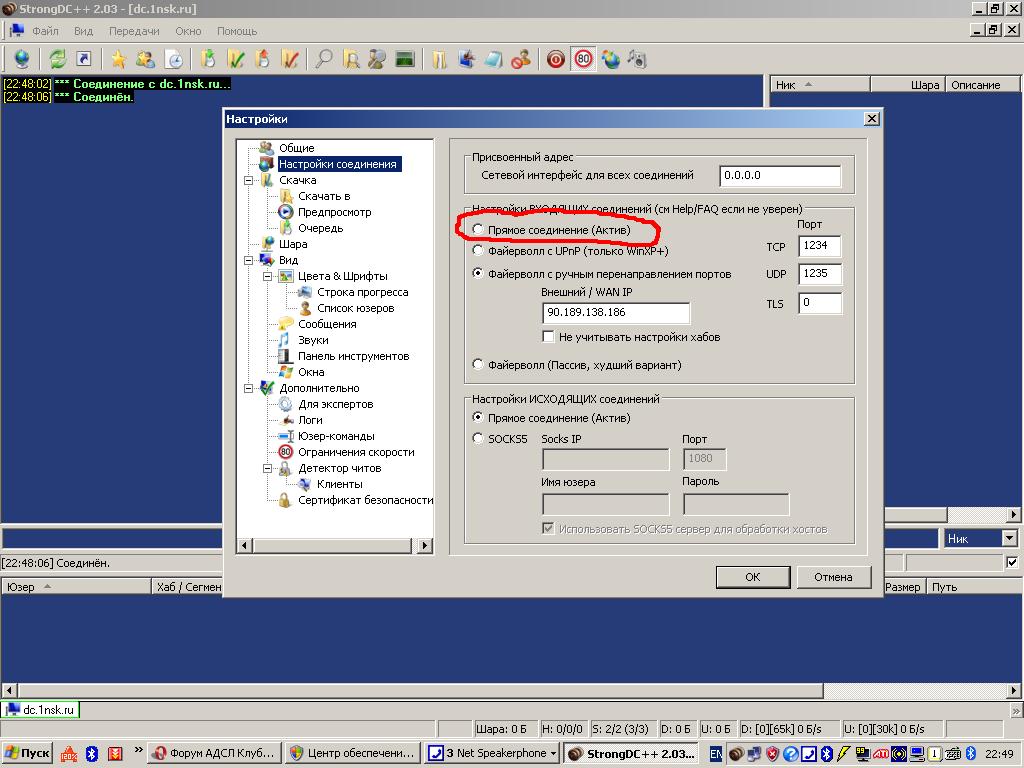Open Upload Queue toolbar icon
Screen dimensions: 1024x768
click(x=263, y=59)
